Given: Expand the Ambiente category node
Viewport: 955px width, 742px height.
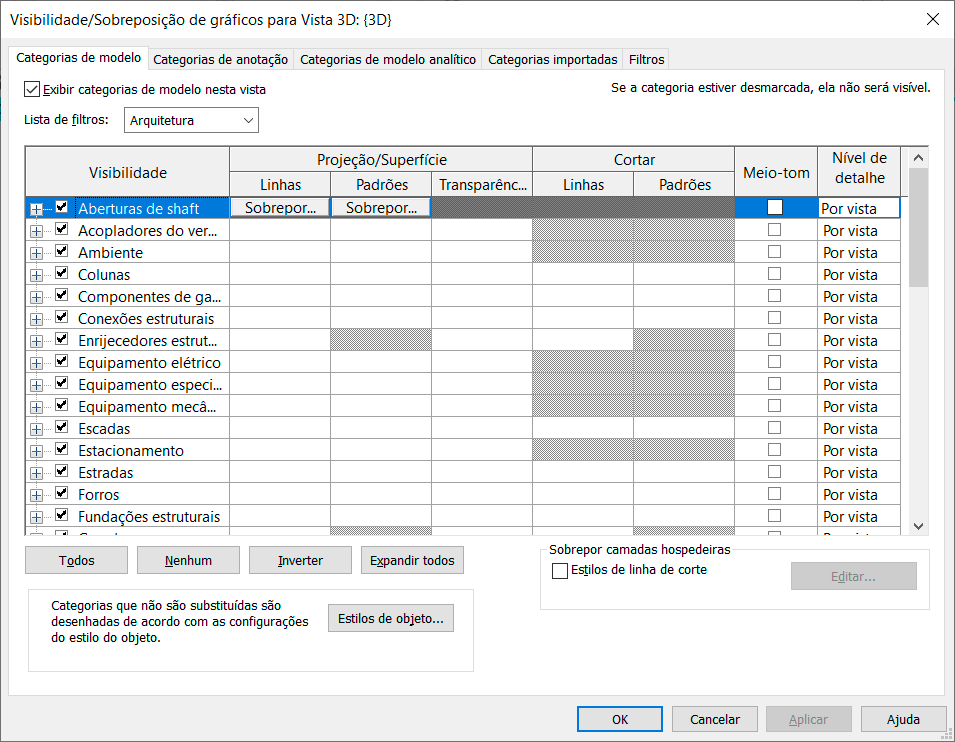Looking at the screenshot, I should pyautogui.click(x=37, y=253).
